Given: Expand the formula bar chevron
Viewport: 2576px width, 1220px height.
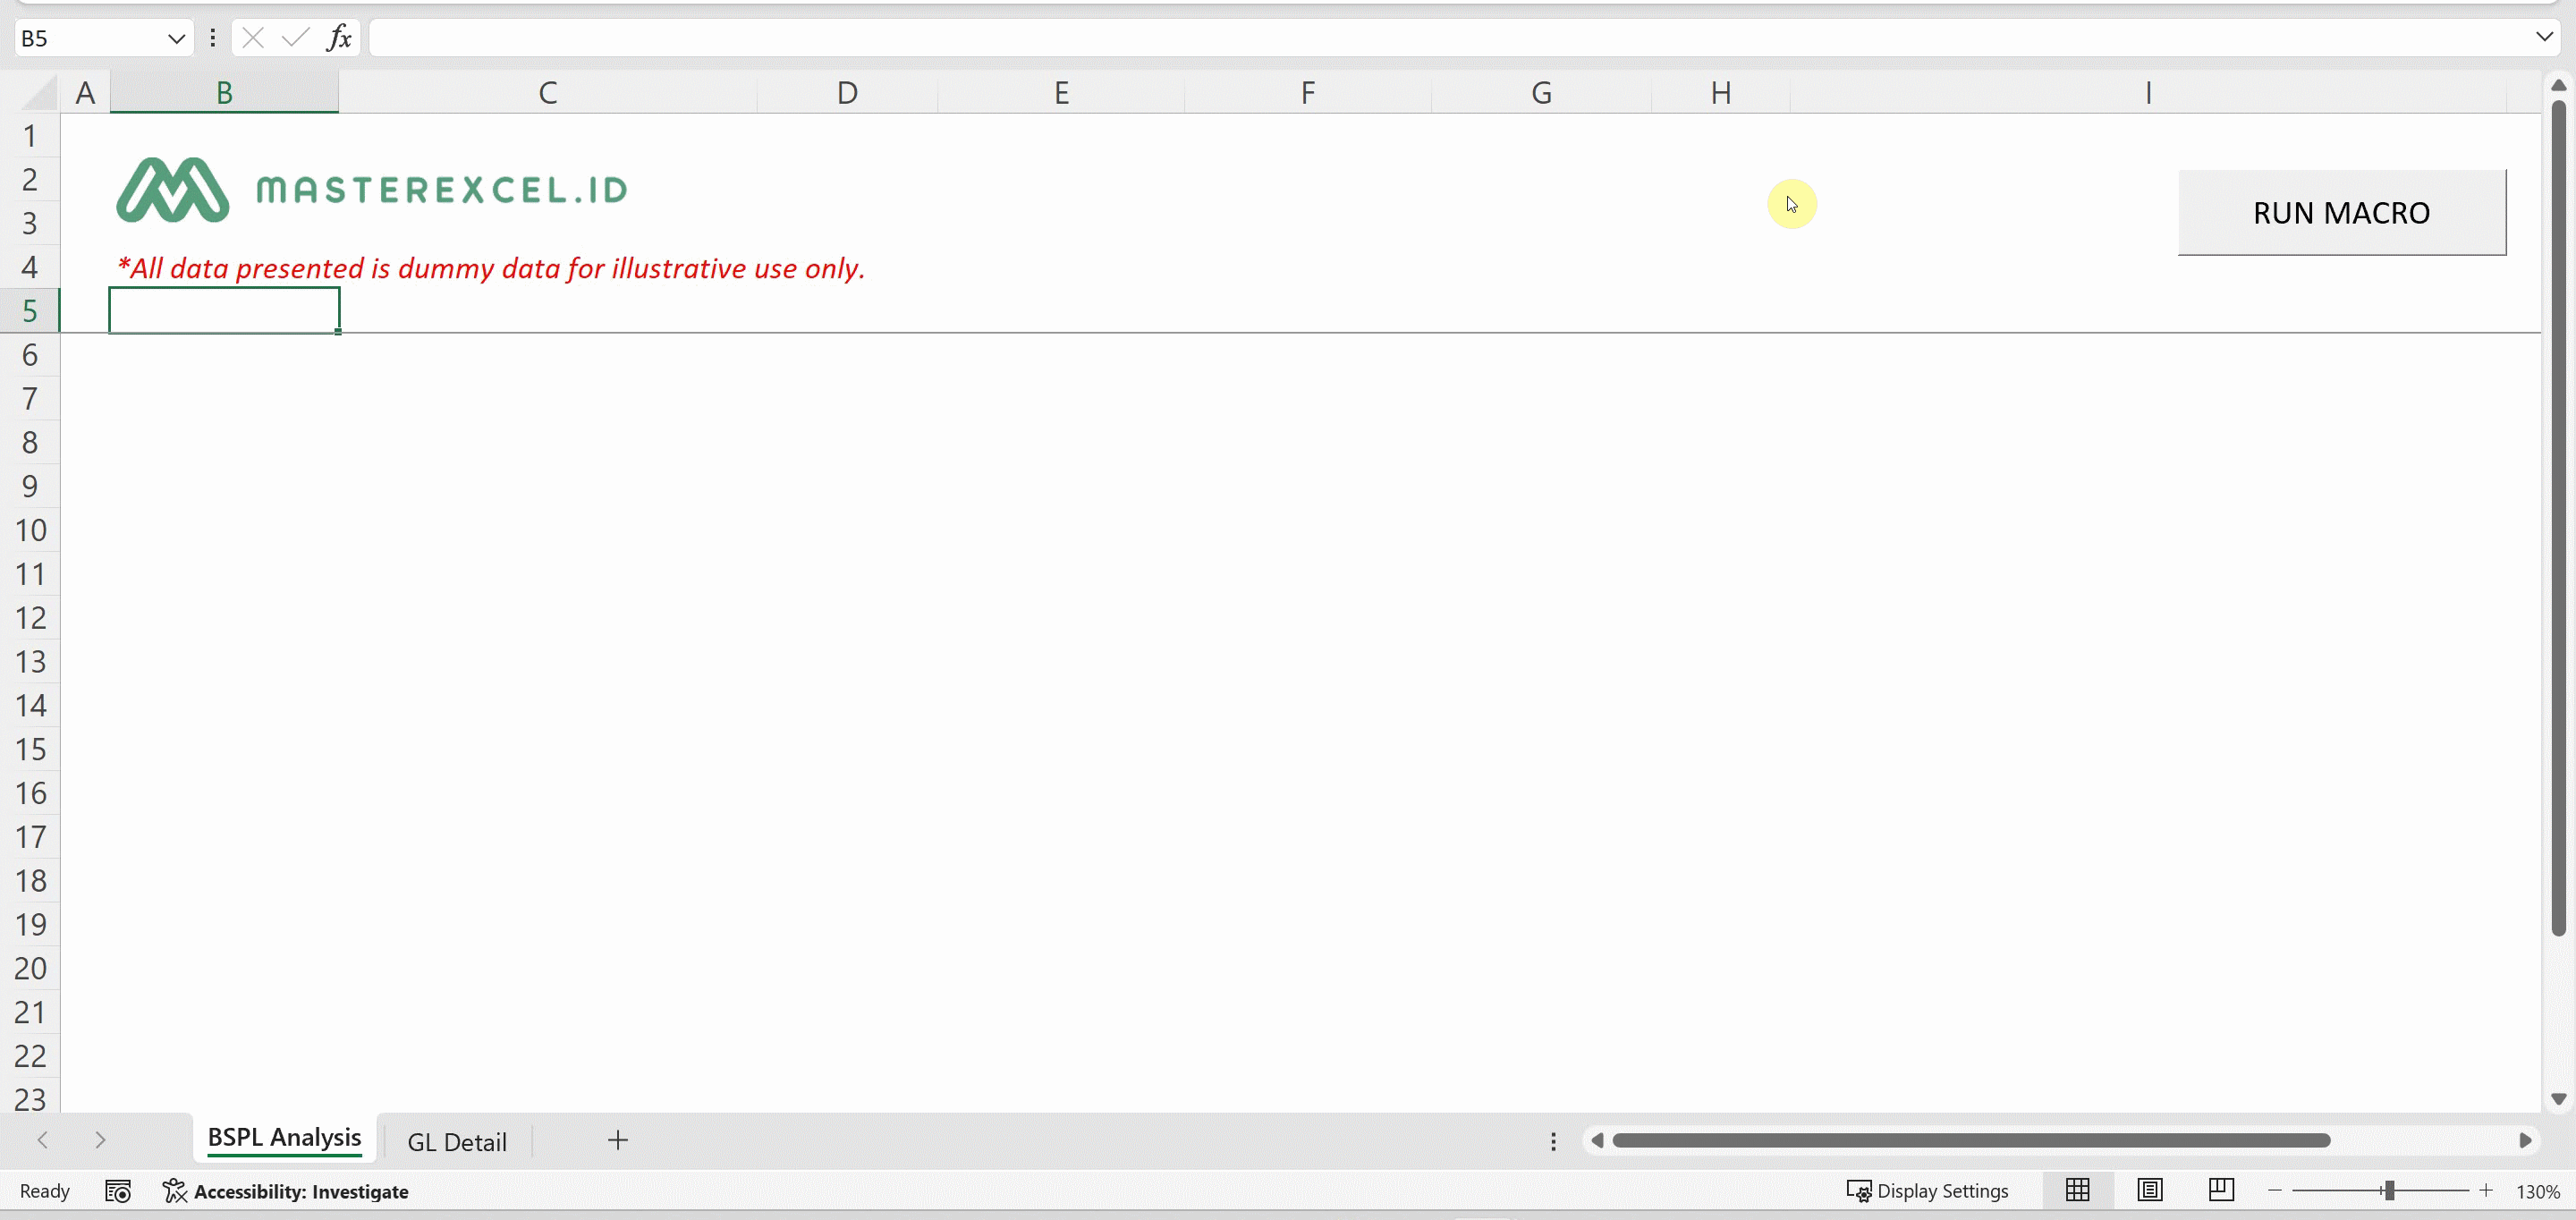Looking at the screenshot, I should [x=2545, y=37].
